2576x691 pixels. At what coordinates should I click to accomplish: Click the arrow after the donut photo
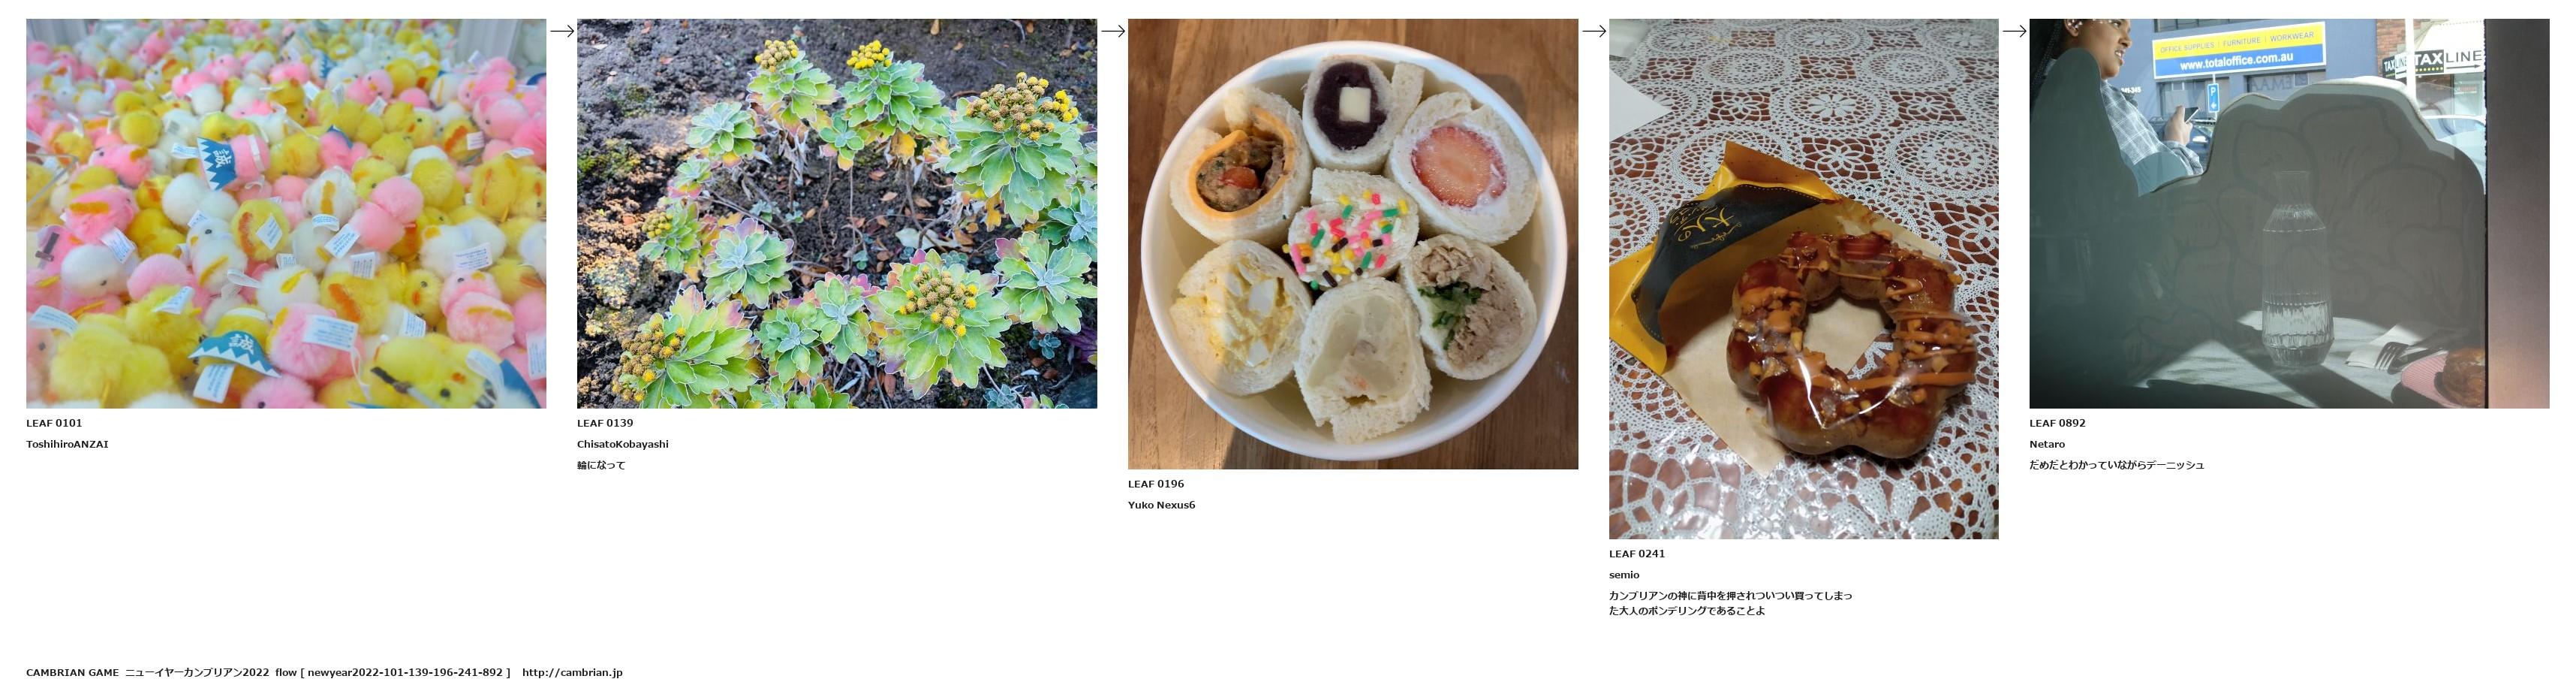click(2014, 31)
